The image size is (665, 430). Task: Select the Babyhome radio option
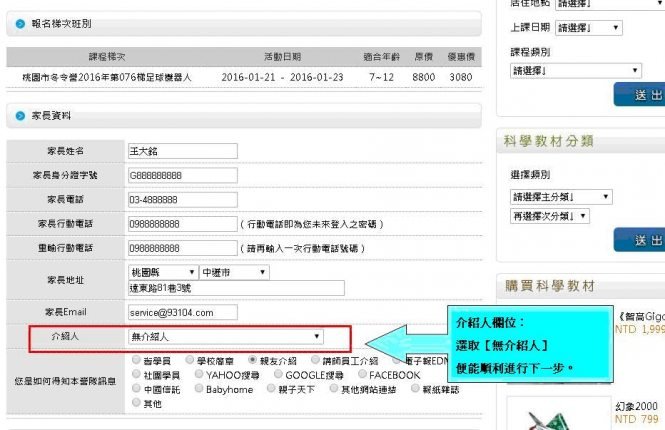(198, 388)
